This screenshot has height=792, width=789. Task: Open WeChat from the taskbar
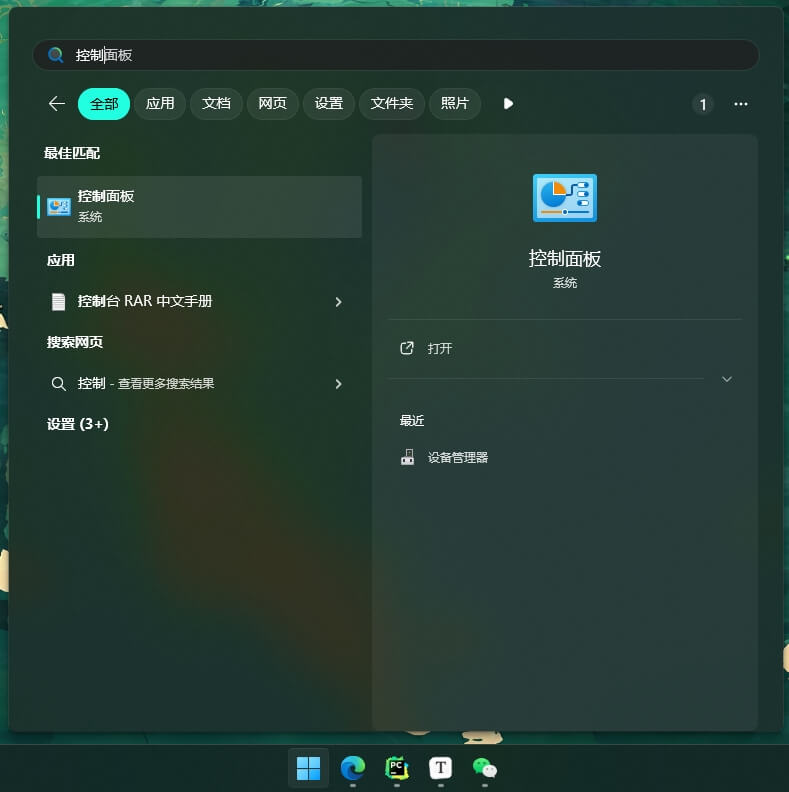[485, 768]
